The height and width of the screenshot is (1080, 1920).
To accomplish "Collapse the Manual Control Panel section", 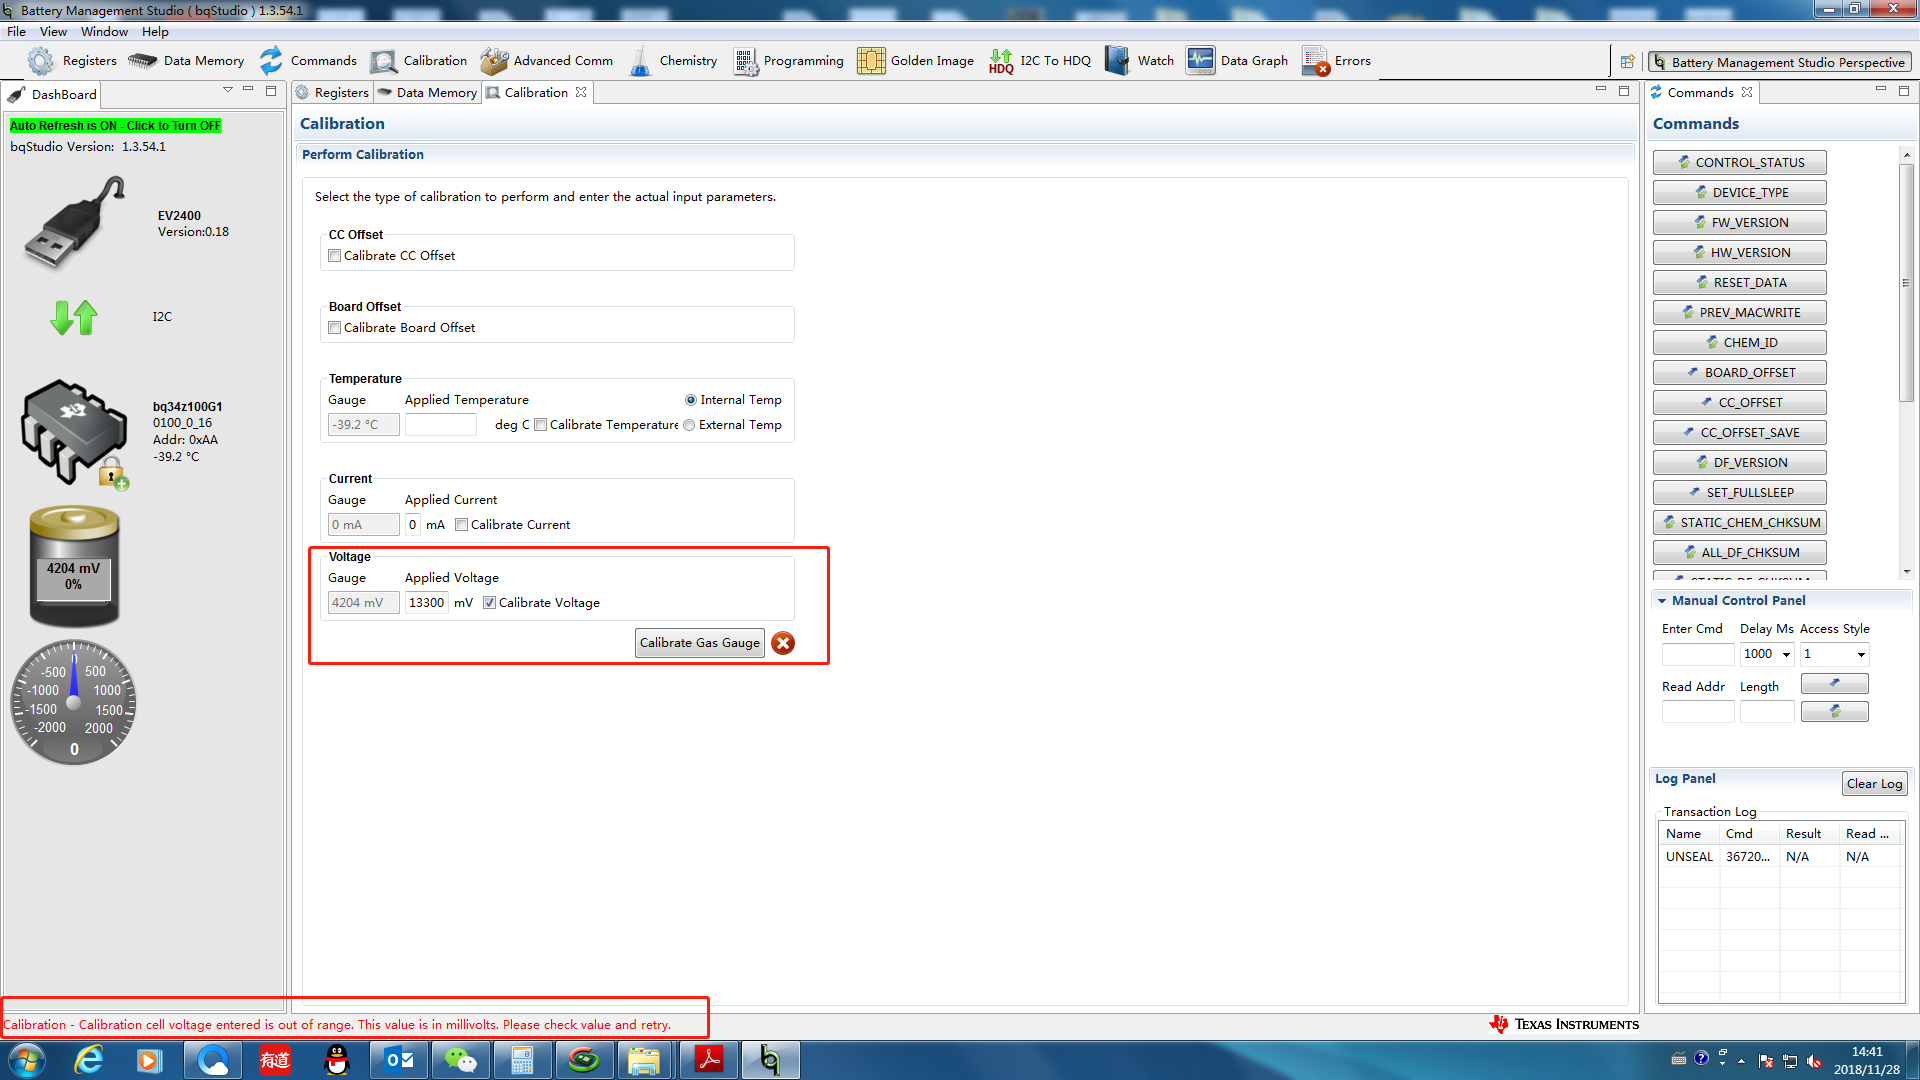I will point(1662,601).
